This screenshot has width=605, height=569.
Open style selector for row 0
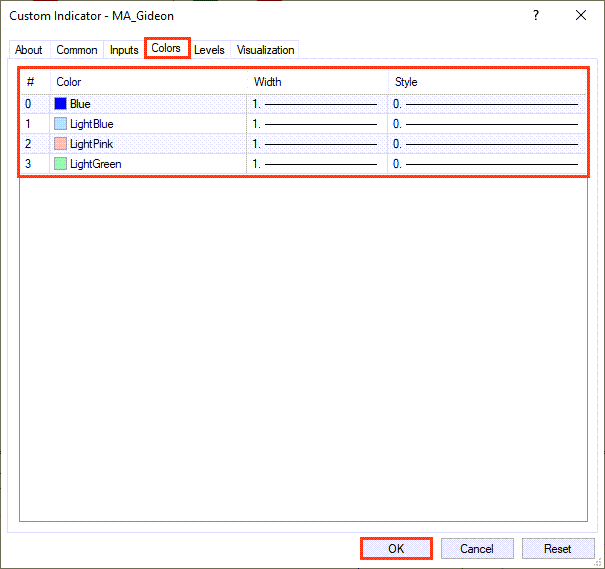487,104
